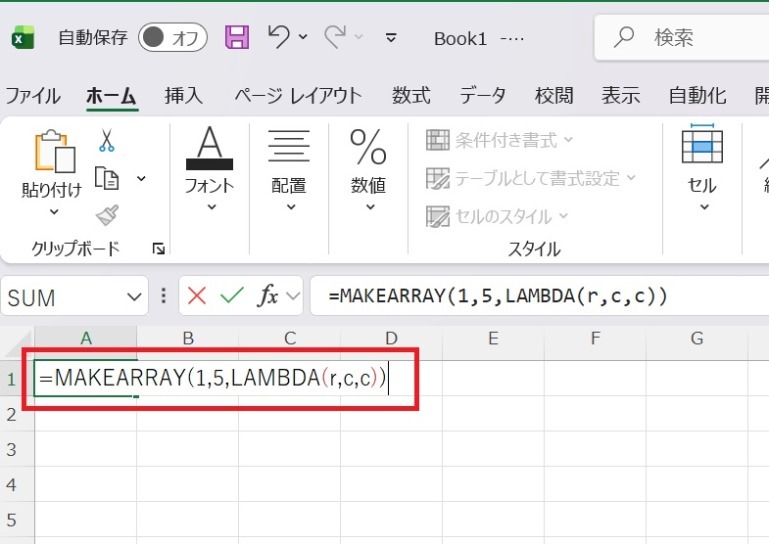The height and width of the screenshot is (544, 769).
Task: Open the 数値 number format group
Action: click(368, 168)
